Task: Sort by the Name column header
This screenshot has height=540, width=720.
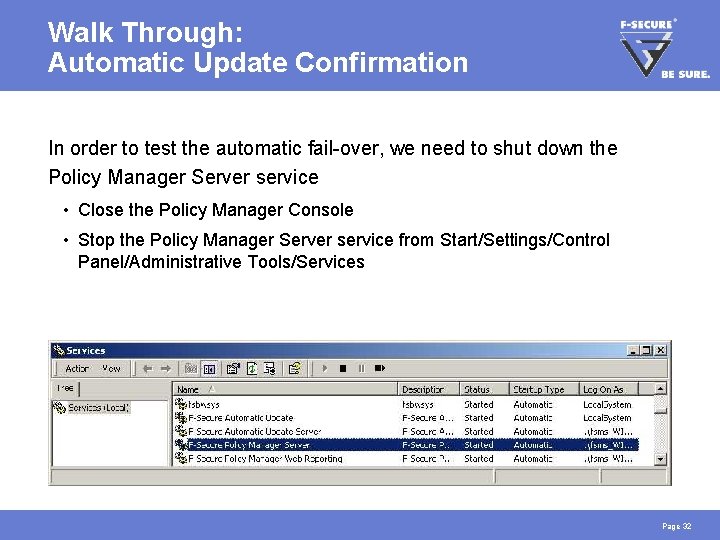Action: 285,389
